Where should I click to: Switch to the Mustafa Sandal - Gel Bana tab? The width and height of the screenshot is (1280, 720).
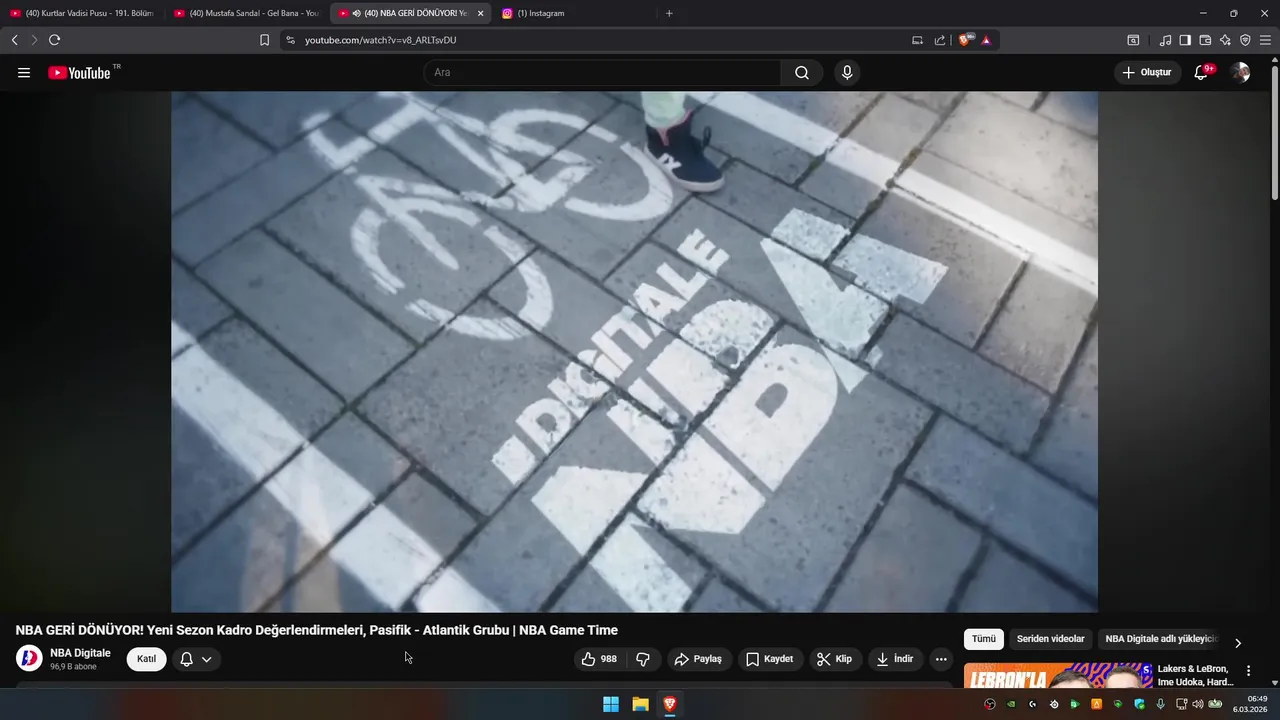tap(246, 13)
